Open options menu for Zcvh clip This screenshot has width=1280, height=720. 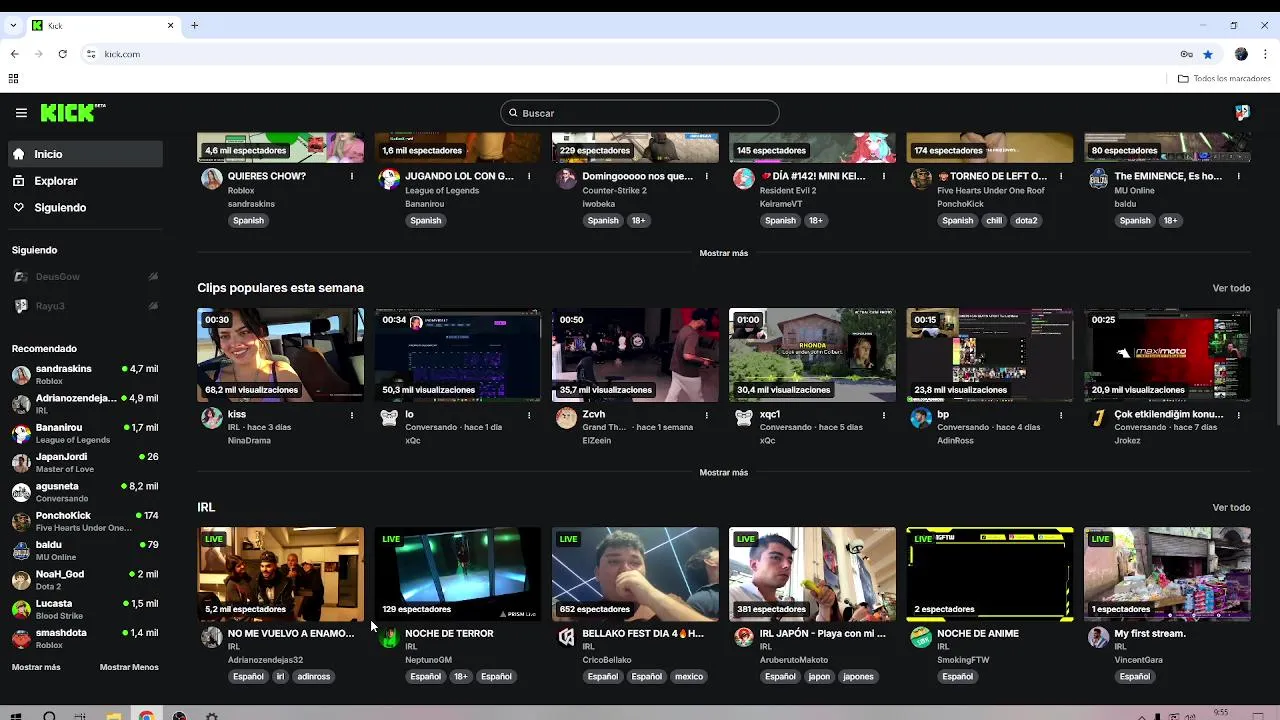point(707,414)
